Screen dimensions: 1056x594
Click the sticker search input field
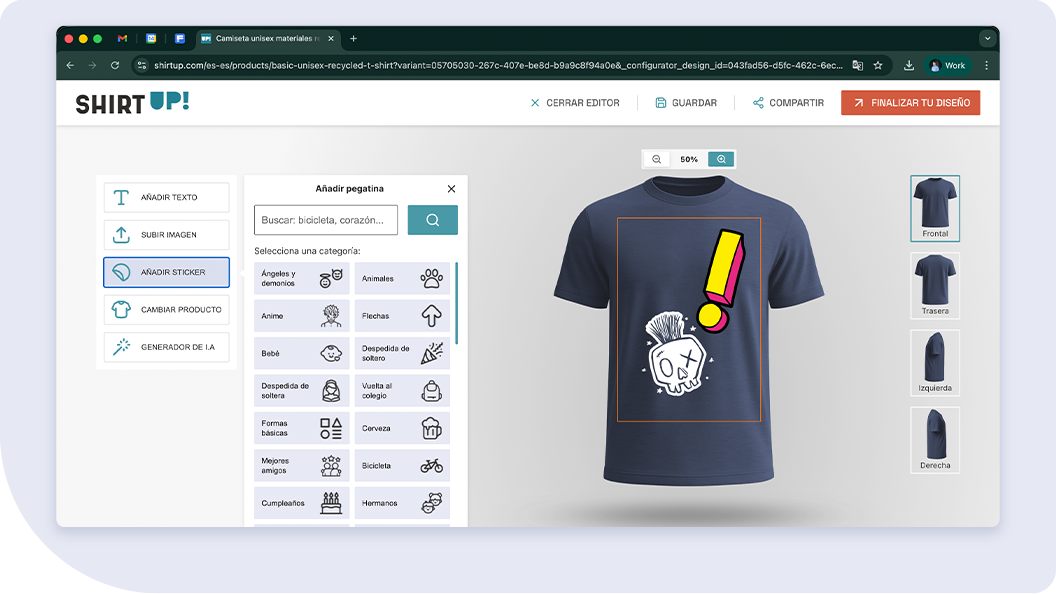(x=326, y=220)
